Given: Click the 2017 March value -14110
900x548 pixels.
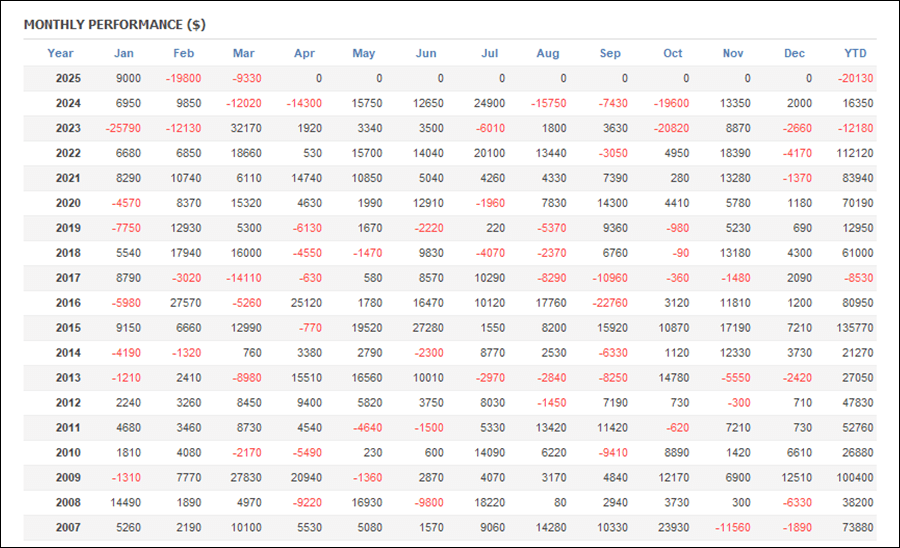Looking at the screenshot, I should point(244,278).
